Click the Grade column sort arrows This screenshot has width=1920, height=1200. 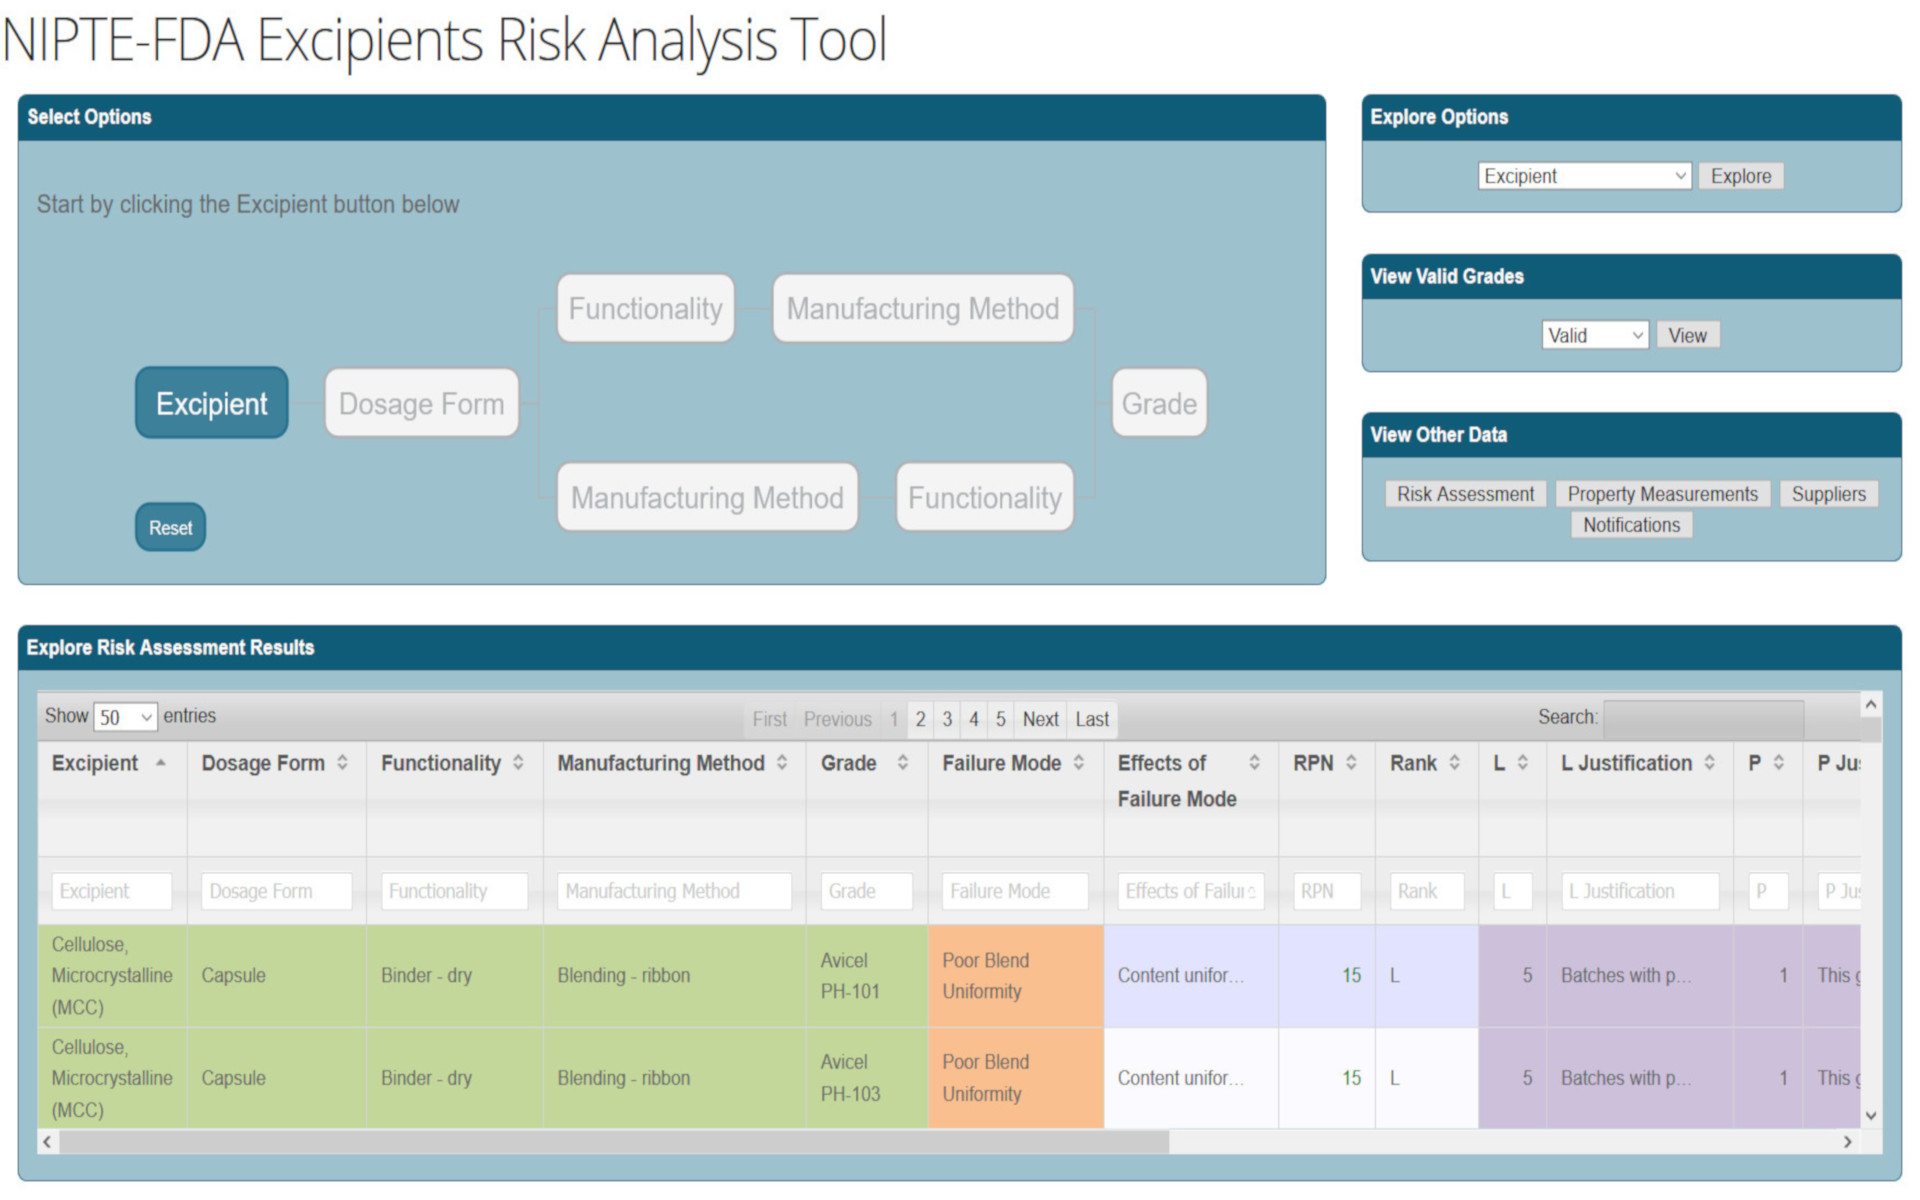902,763
